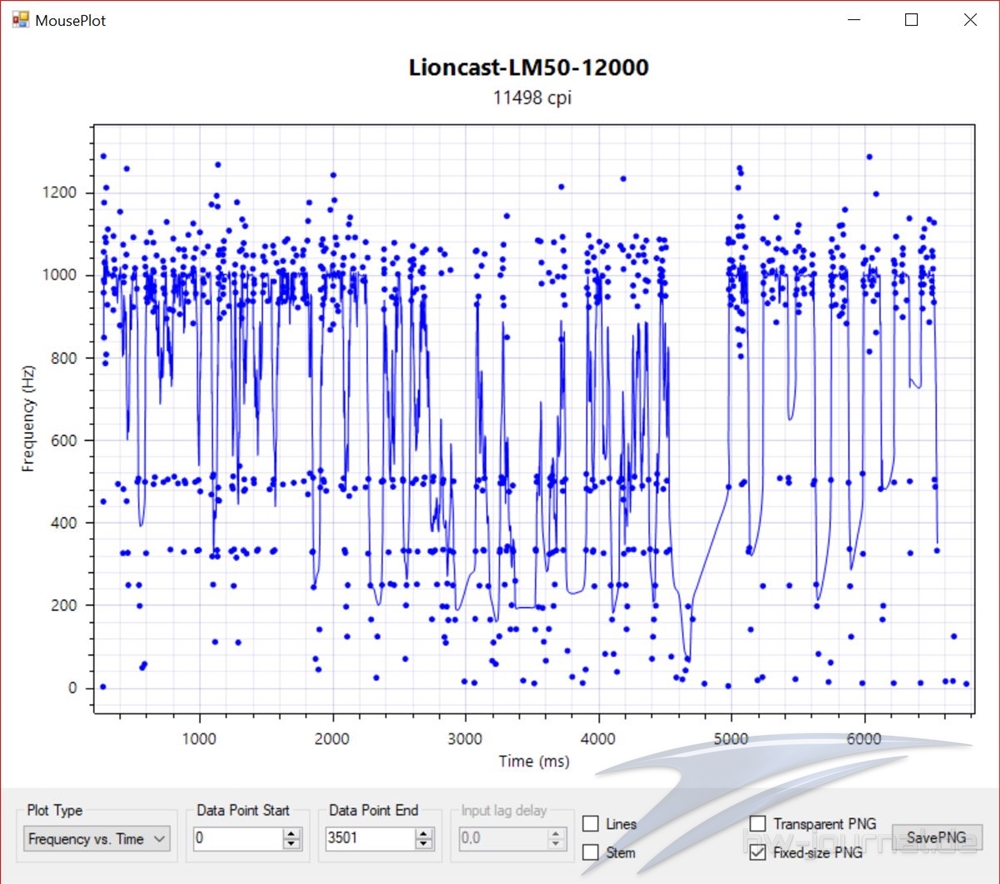Click the 3000 tick label on X axis

[x=465, y=739]
